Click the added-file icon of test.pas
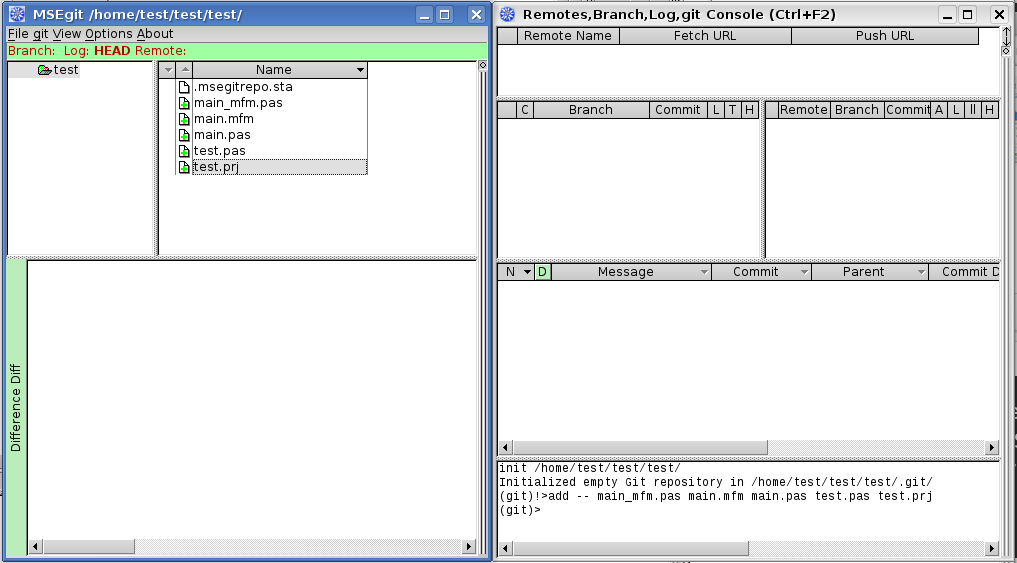The image size is (1017, 563). tap(184, 151)
